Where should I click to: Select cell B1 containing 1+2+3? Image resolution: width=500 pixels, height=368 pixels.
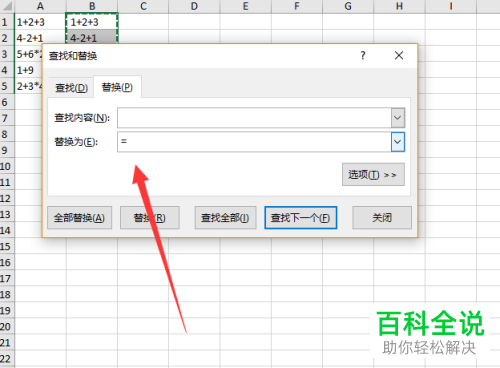point(92,22)
